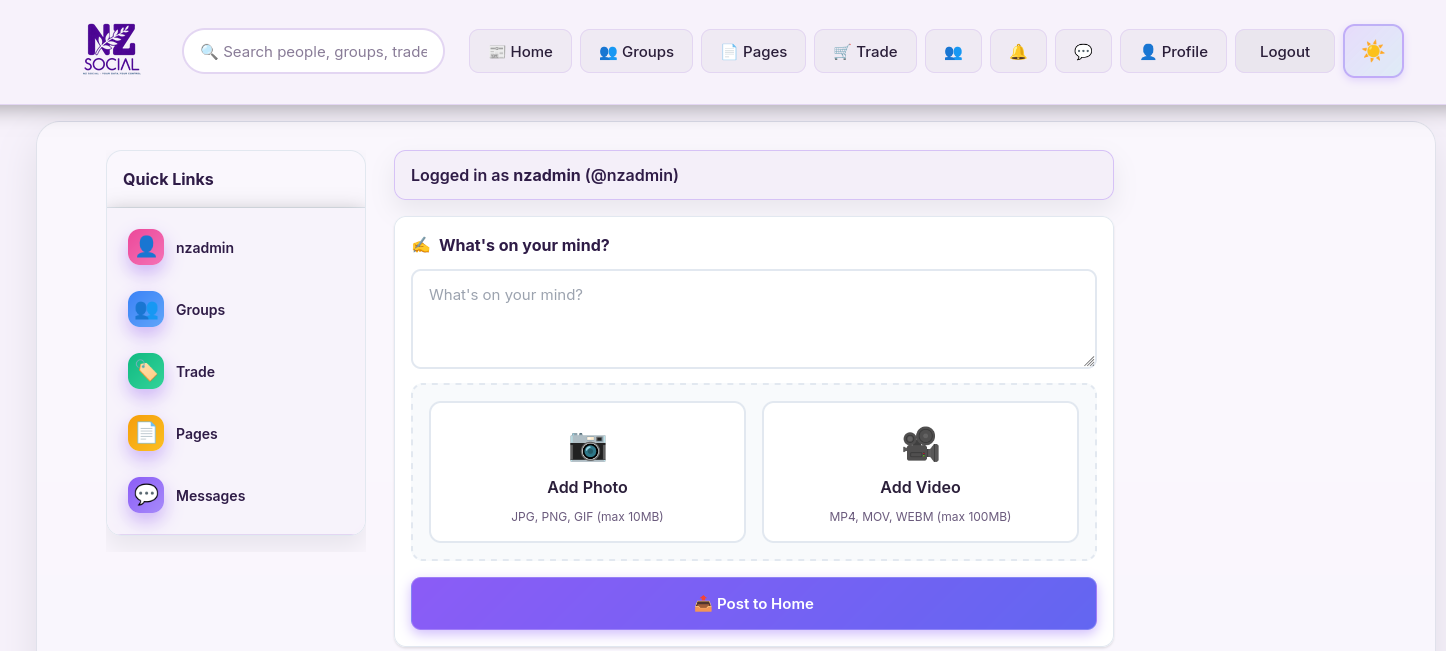Click the nzadmin avatar icon in Quick Links
Viewport: 1446px width, 651px height.
[146, 247]
